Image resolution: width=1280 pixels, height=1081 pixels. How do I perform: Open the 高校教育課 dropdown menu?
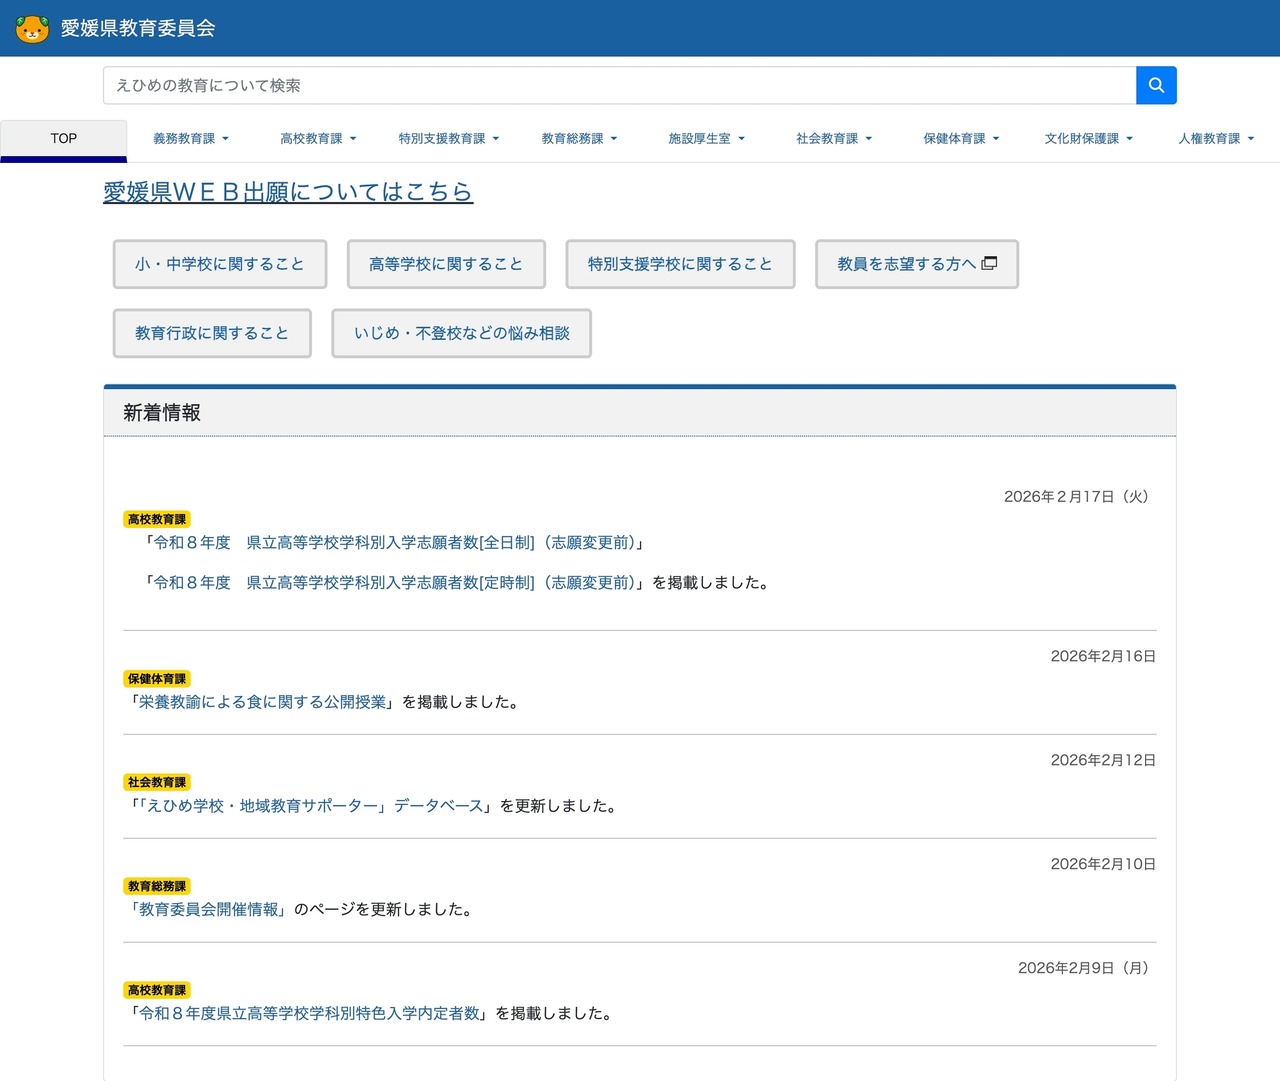point(318,139)
